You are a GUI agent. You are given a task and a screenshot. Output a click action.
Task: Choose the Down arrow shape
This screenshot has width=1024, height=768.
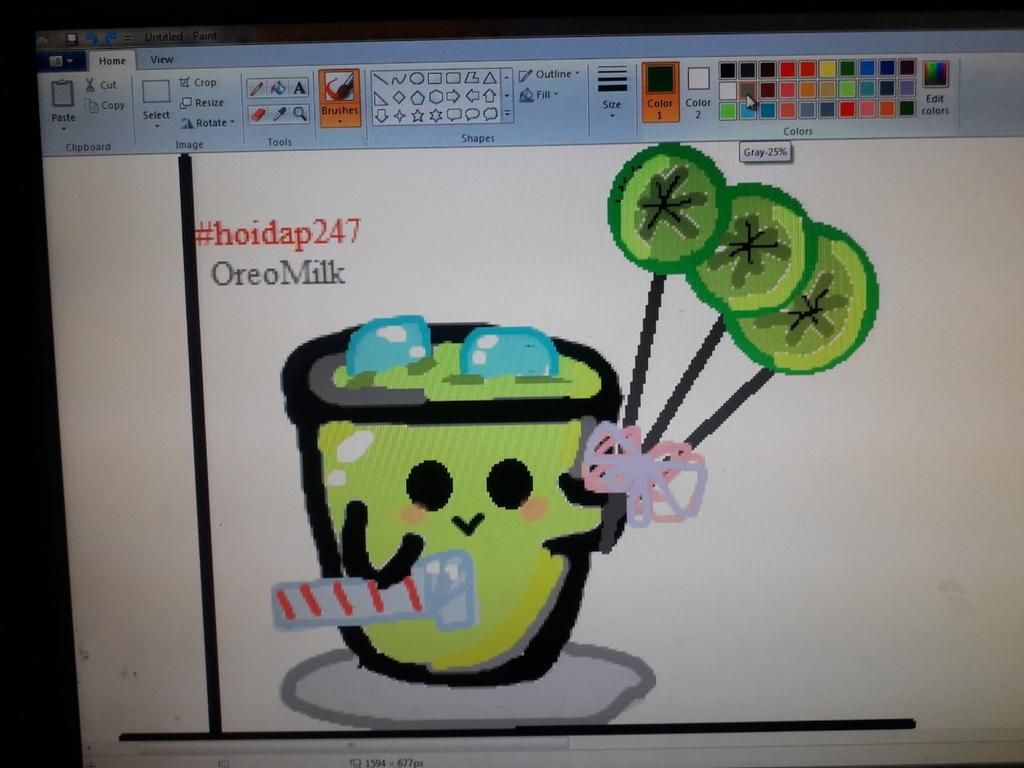381,117
